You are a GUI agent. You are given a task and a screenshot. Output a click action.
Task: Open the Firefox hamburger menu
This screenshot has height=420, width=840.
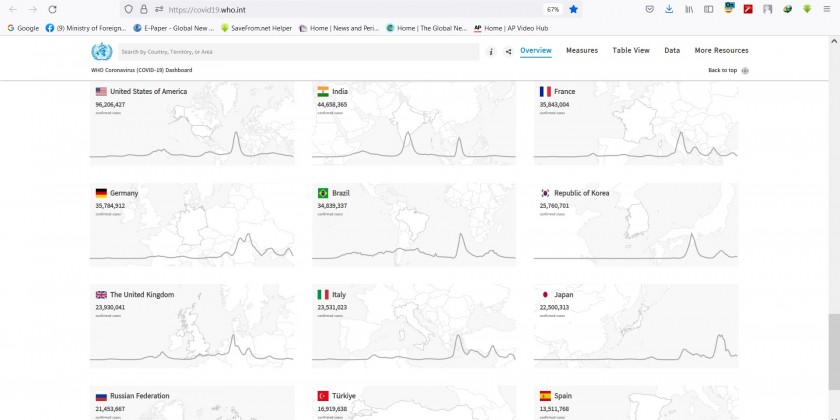coord(828,9)
